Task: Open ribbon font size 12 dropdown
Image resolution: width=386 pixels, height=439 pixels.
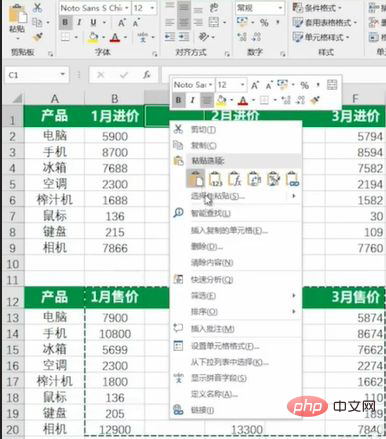Action: pos(152,8)
